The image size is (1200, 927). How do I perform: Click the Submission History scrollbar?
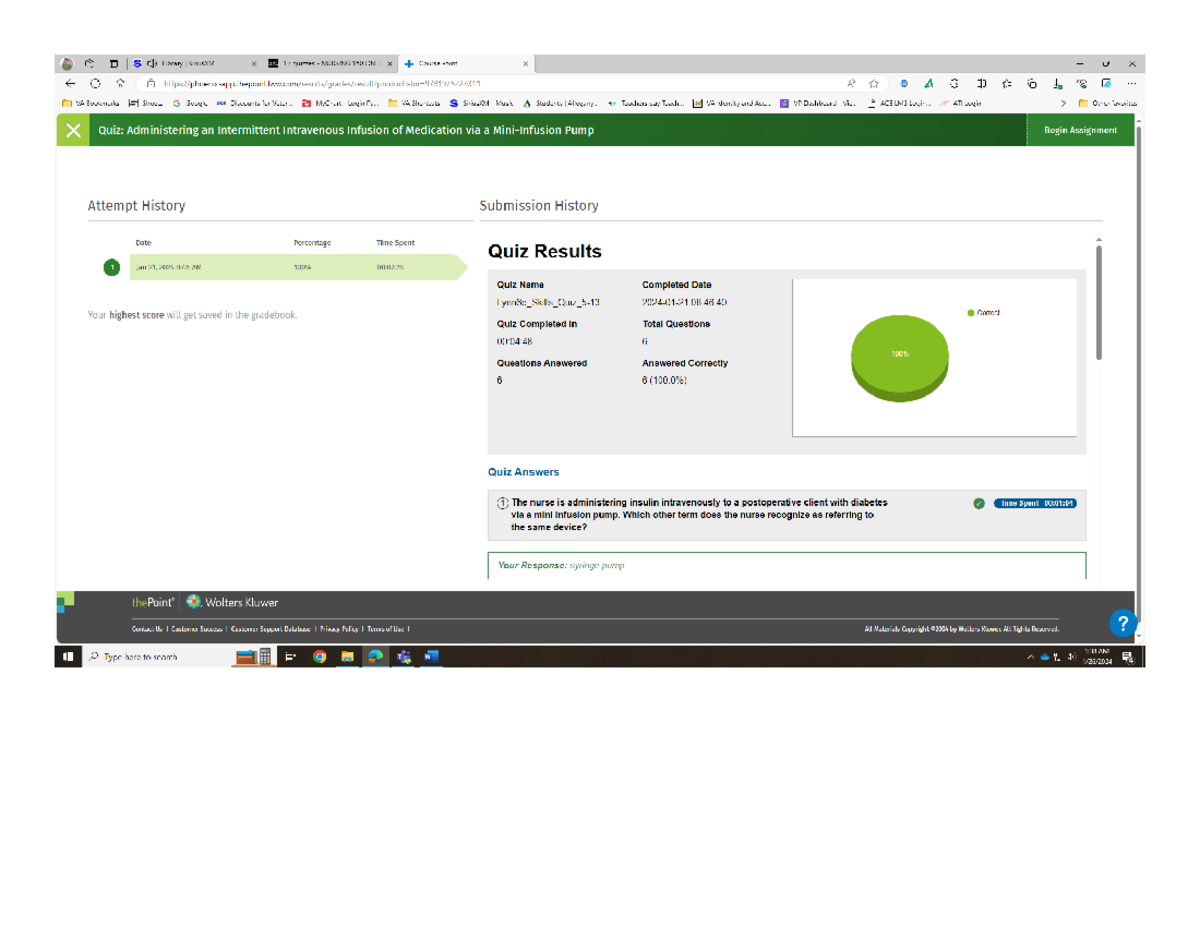pyautogui.click(x=1097, y=300)
